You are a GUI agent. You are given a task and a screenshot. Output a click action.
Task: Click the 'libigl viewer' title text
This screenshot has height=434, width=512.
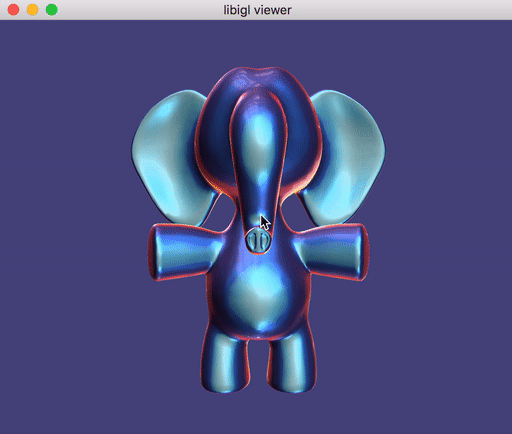point(257,10)
